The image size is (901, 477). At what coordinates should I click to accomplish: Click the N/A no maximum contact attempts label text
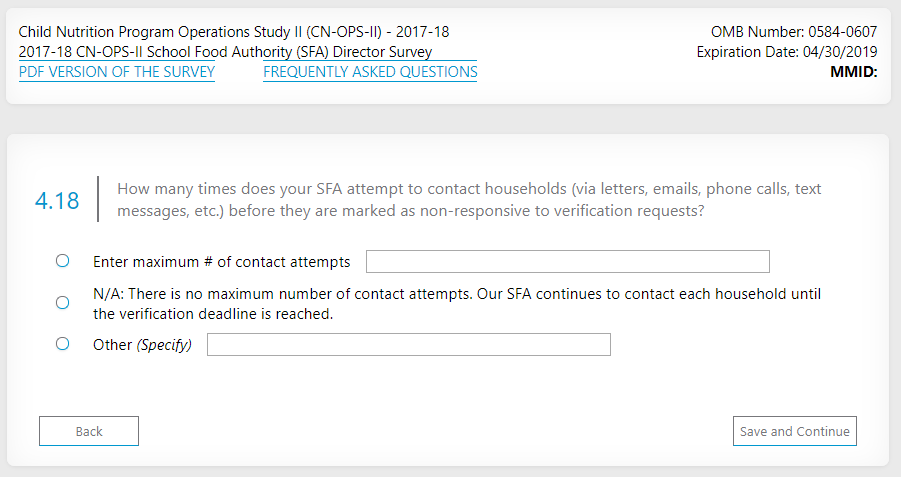[460, 304]
